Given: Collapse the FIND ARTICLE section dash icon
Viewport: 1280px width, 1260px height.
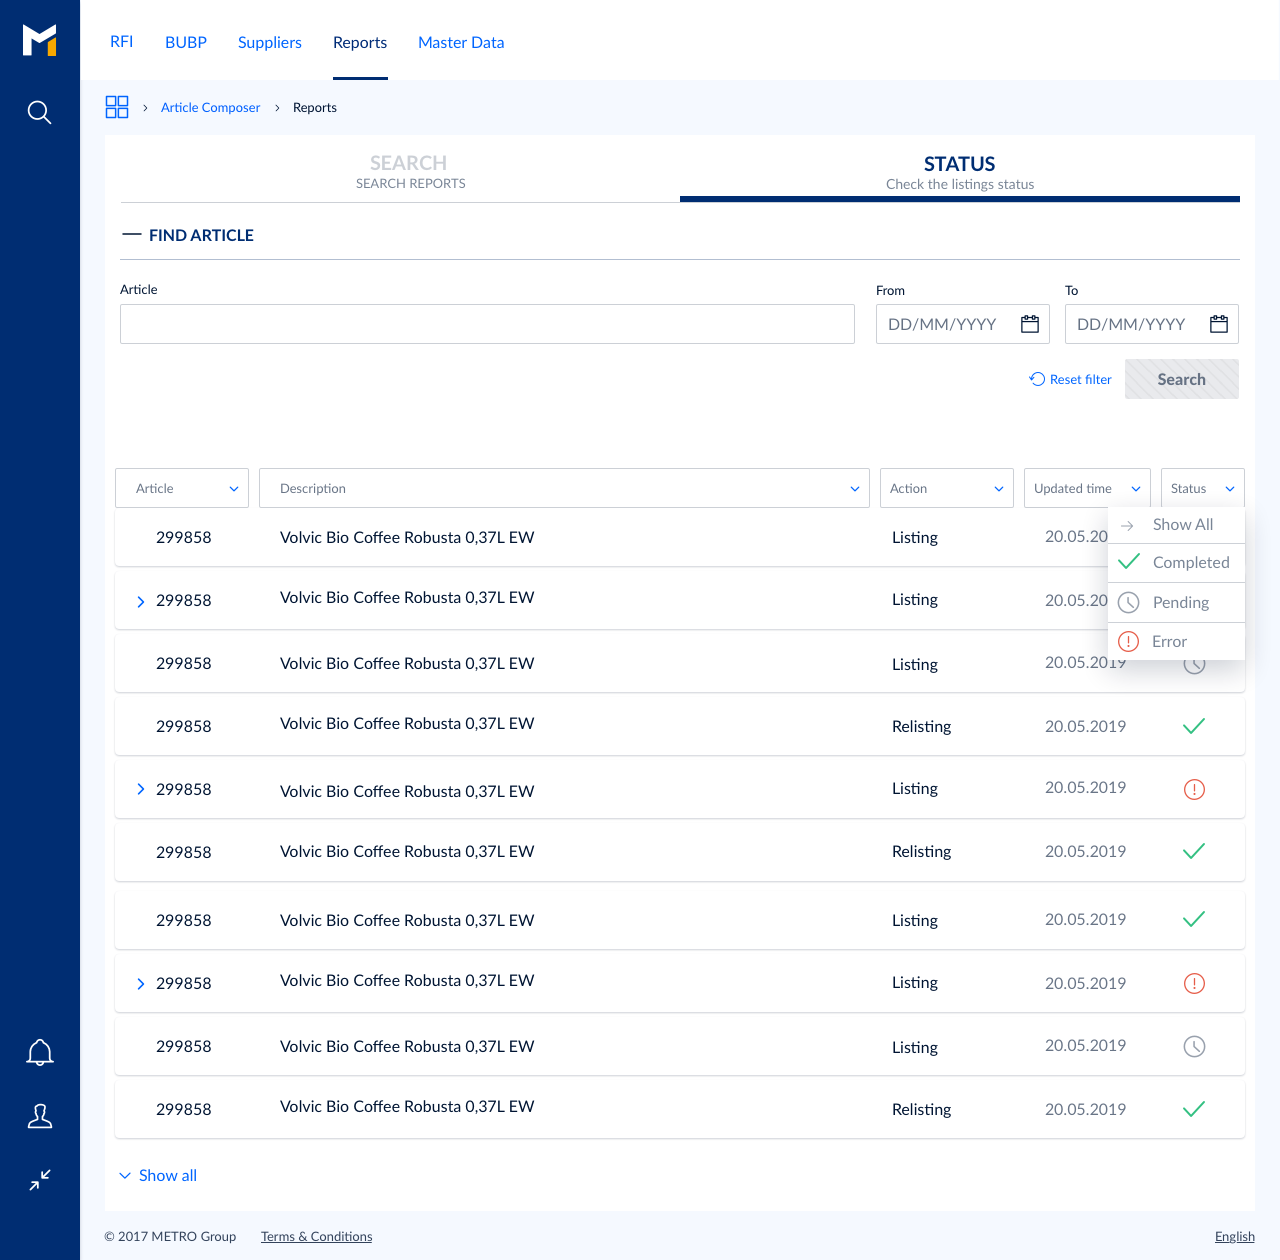Looking at the screenshot, I should click(x=131, y=234).
